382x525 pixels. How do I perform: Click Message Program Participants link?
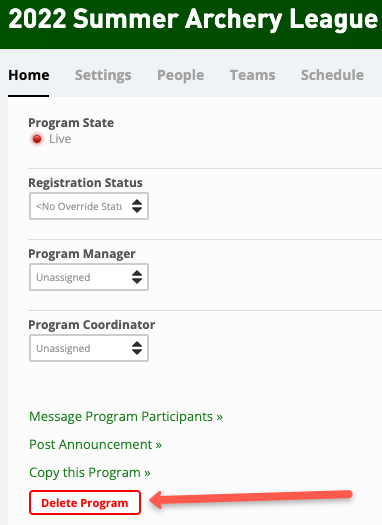[126, 417]
